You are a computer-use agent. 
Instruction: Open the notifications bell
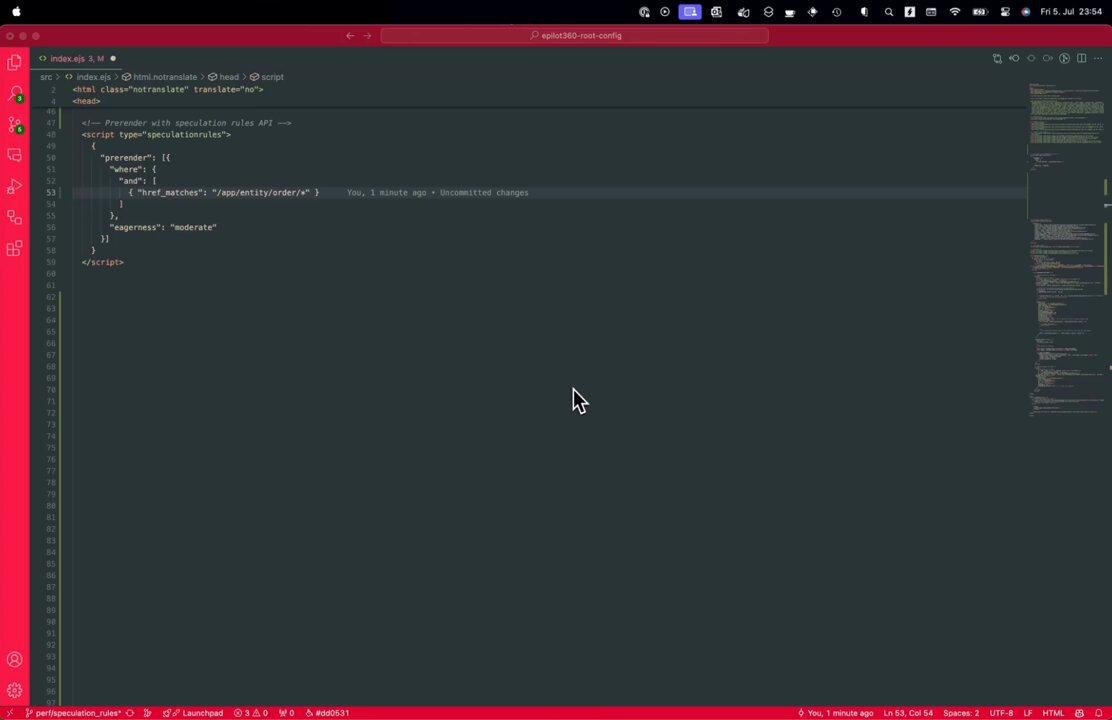pos(1099,713)
